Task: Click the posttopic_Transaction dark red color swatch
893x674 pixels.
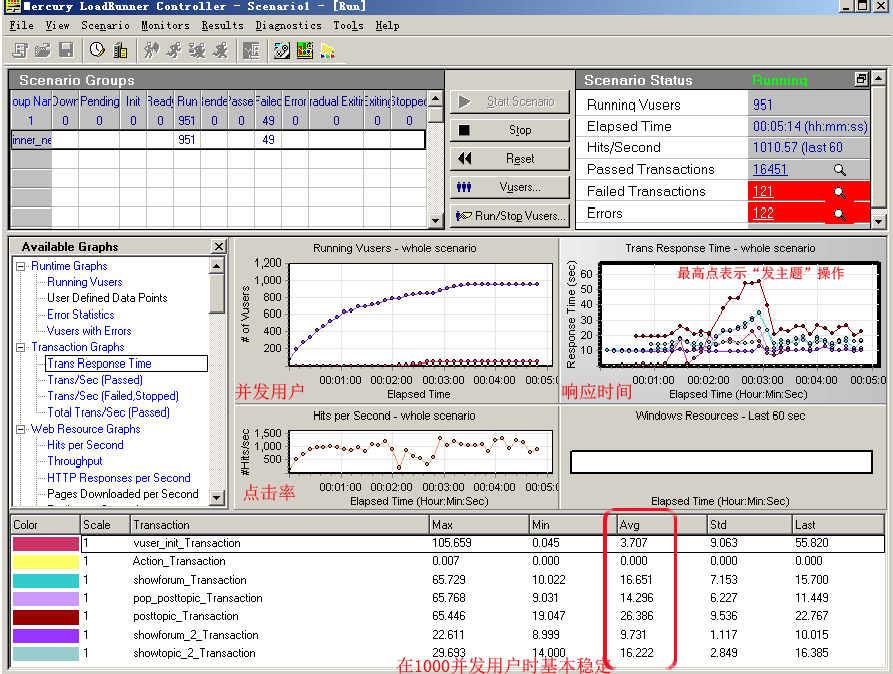Action: pos(45,617)
